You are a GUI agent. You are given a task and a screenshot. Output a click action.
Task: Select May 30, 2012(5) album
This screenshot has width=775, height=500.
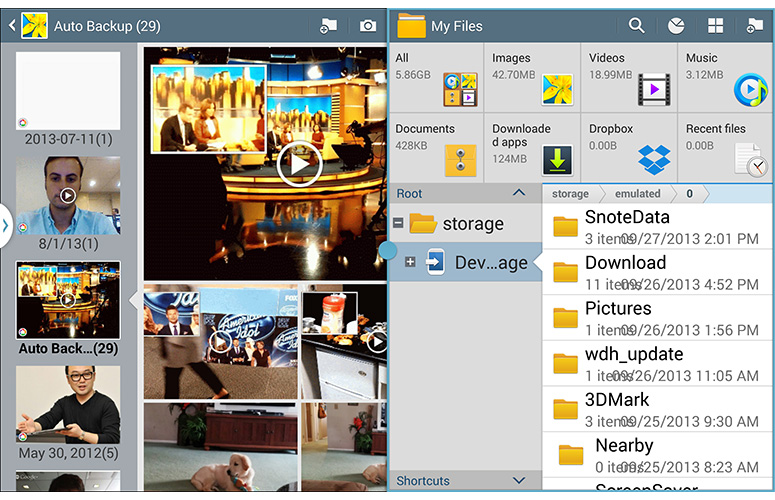[68, 413]
